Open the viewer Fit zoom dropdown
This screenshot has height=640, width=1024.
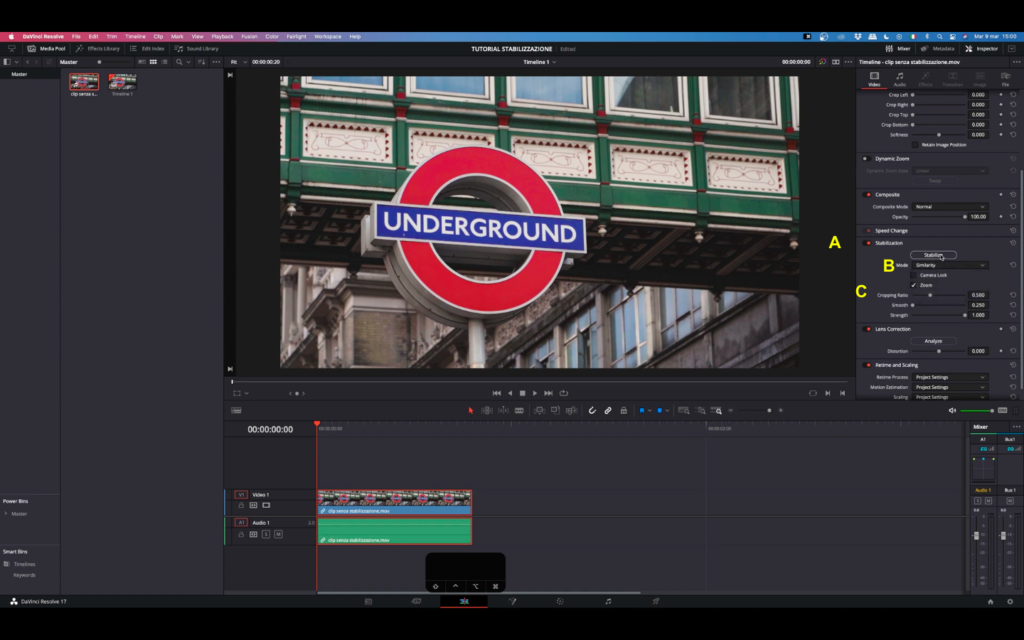click(238, 62)
